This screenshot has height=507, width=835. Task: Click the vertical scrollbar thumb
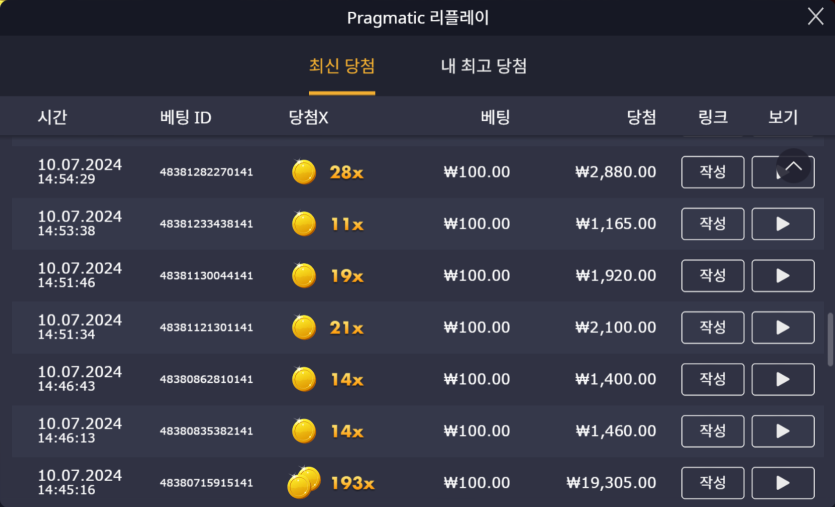(x=829, y=340)
